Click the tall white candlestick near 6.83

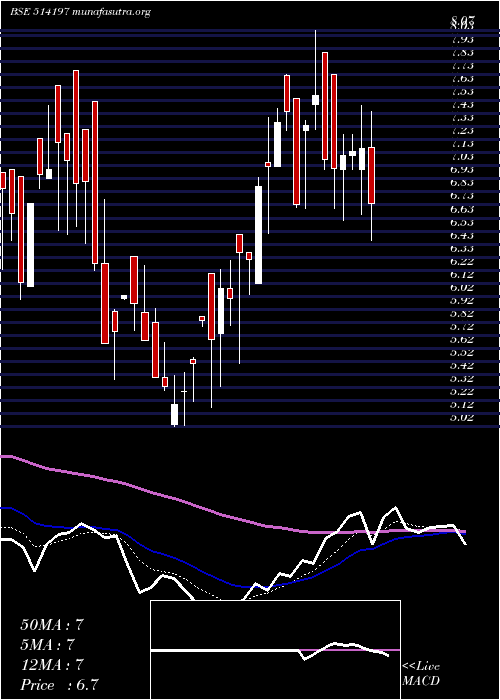pos(258,235)
